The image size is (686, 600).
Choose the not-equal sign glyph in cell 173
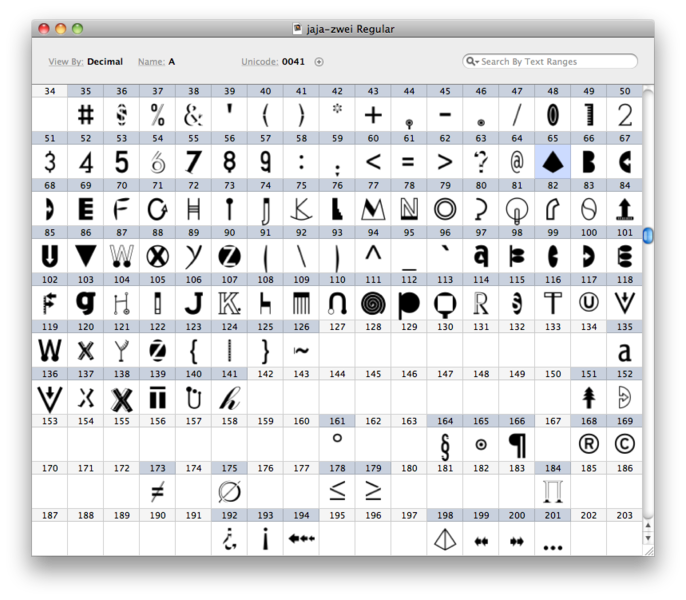point(157,491)
